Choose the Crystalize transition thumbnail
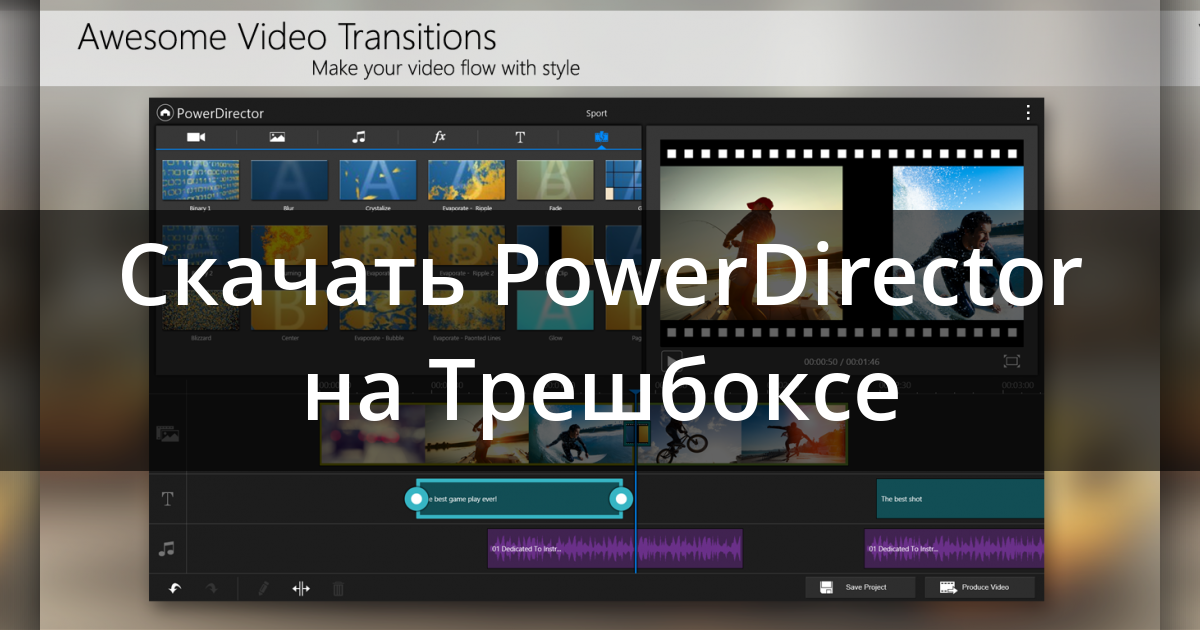1200x630 pixels. (378, 181)
